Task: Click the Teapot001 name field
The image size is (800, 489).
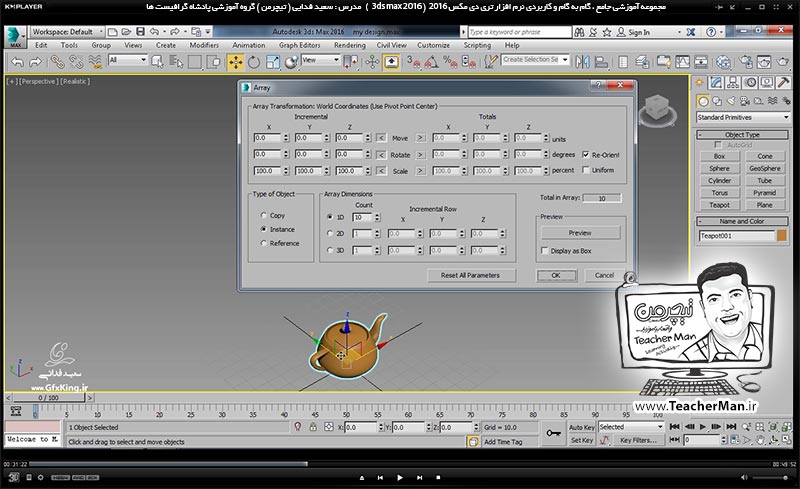Action: [737, 236]
